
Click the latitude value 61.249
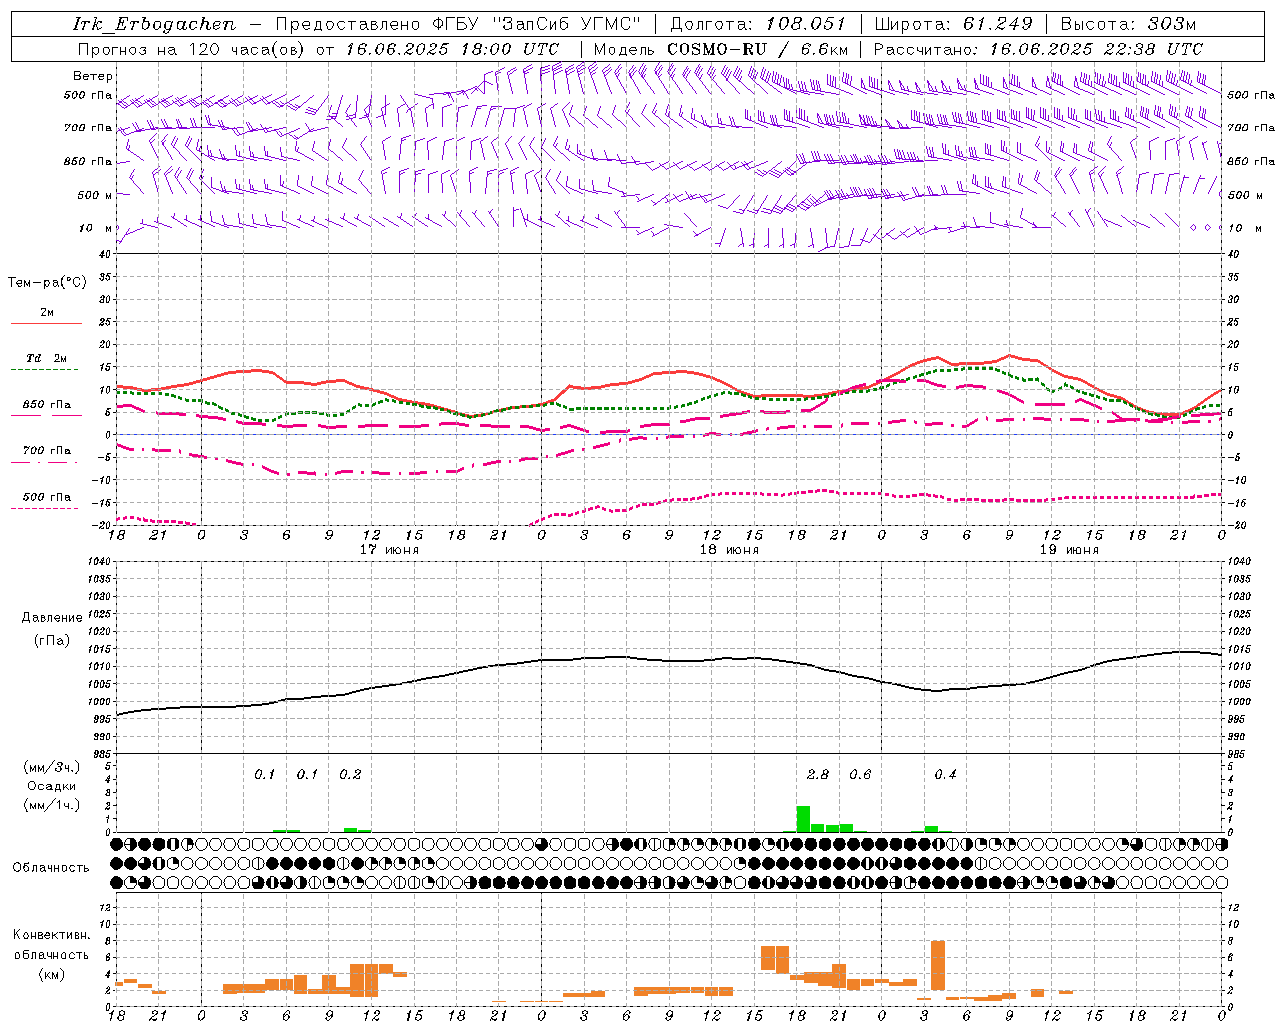998,24
